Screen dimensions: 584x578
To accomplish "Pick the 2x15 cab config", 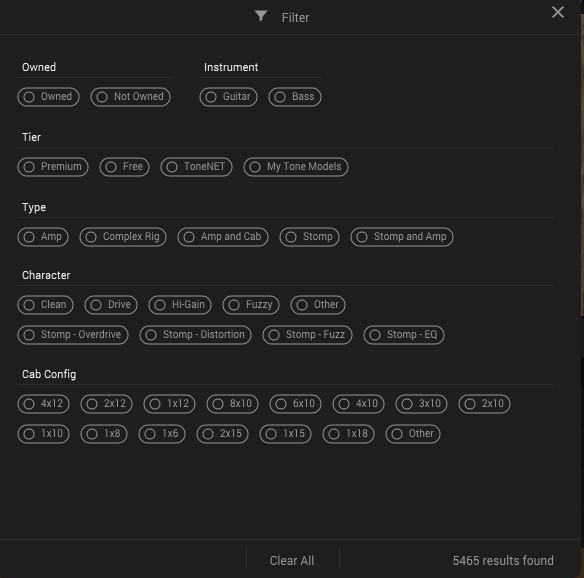I will [x=222, y=434].
